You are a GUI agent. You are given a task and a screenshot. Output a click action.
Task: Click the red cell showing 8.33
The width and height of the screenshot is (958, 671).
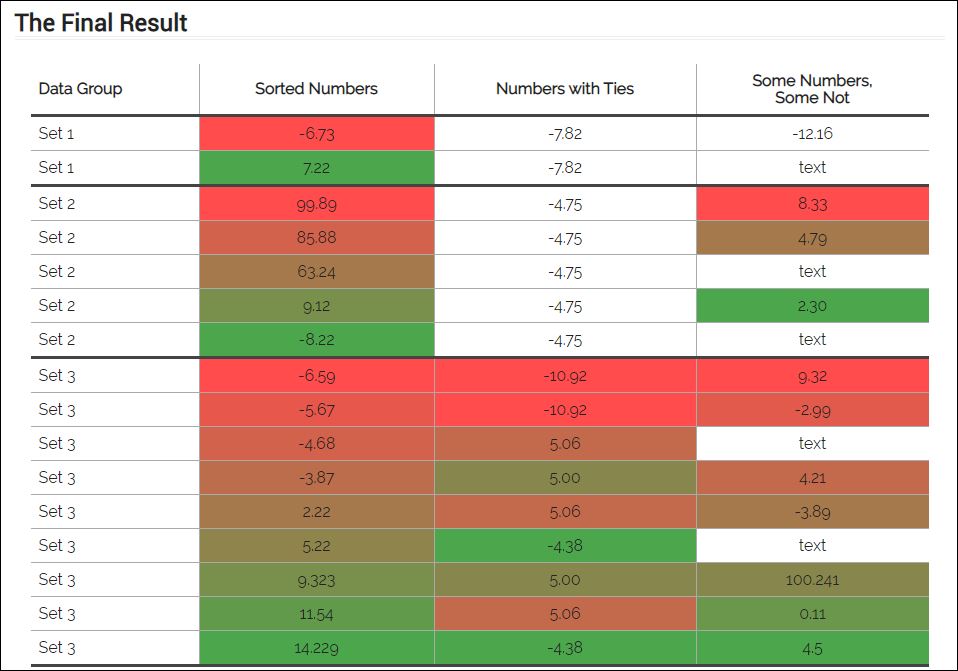click(x=812, y=204)
